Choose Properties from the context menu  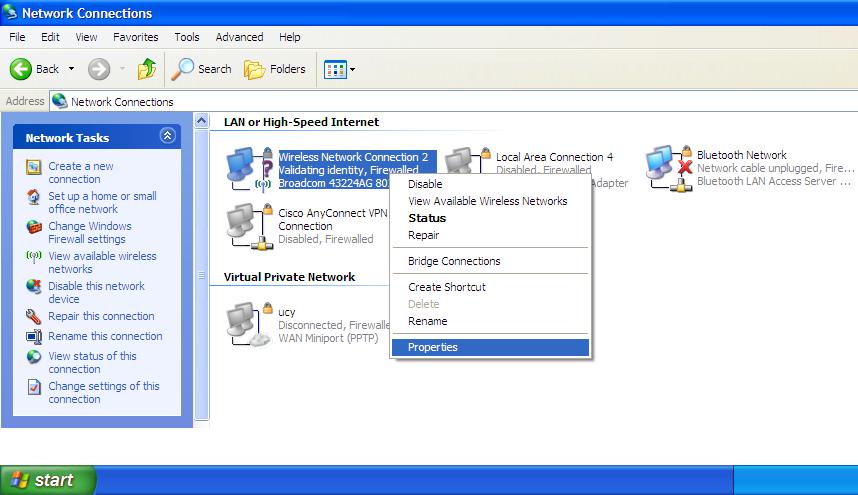[490, 347]
